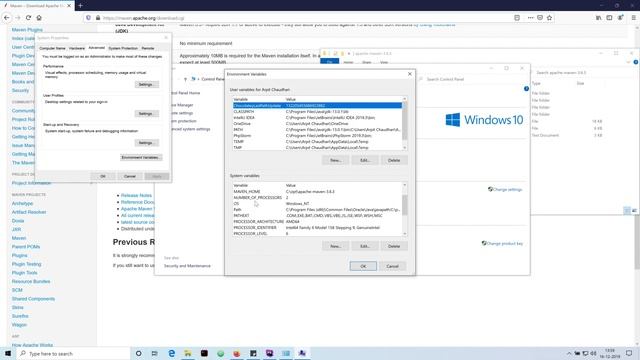
Task: Show hidden system tray icons
Action: coord(569,353)
